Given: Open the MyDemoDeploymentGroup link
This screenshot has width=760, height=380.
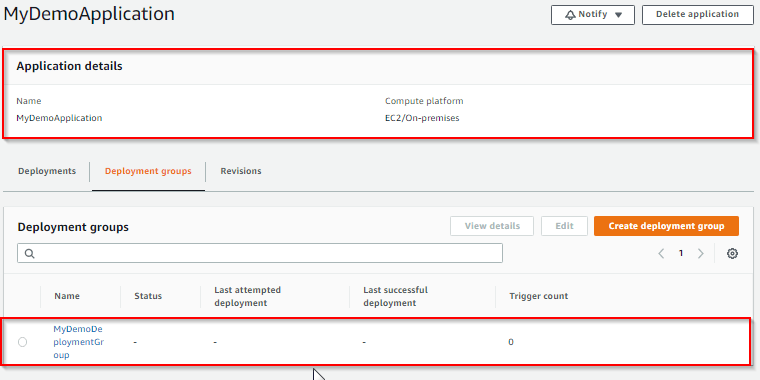Looking at the screenshot, I should pos(79,342).
